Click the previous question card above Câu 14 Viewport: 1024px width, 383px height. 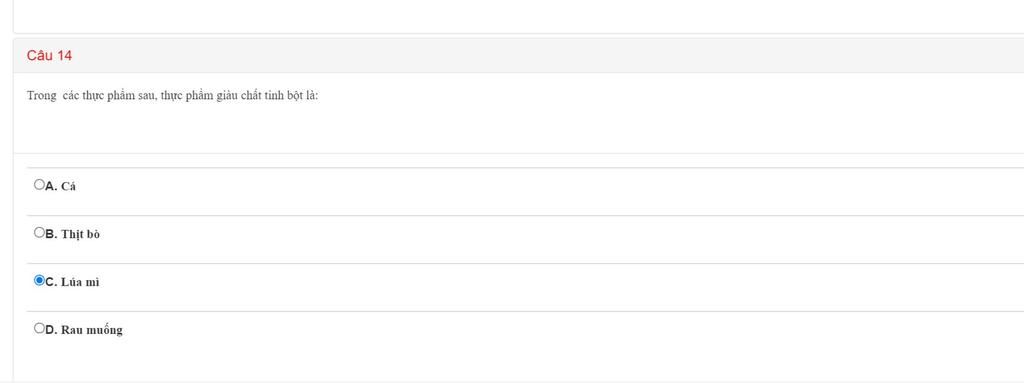coord(519,16)
